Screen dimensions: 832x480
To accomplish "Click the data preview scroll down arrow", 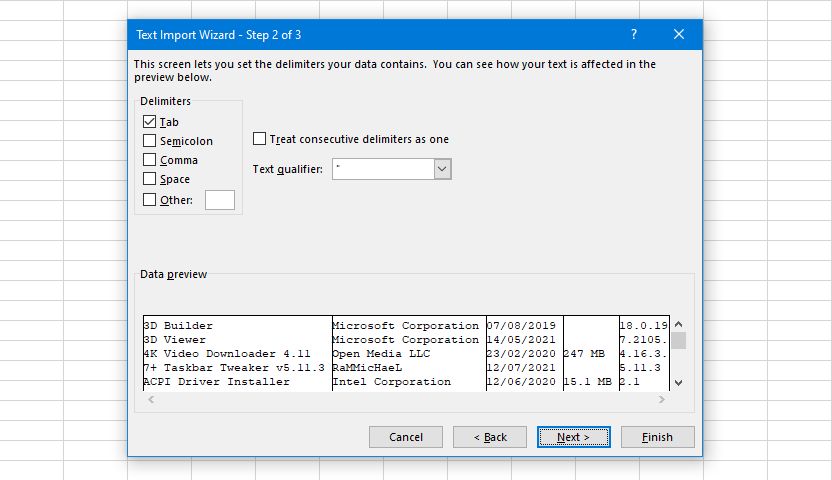I will [679, 382].
